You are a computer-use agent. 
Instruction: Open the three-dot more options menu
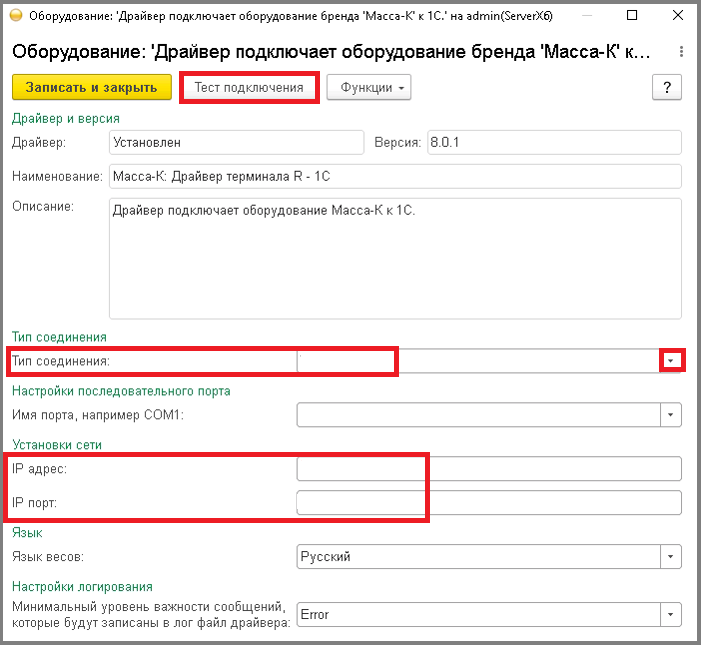pos(681,52)
